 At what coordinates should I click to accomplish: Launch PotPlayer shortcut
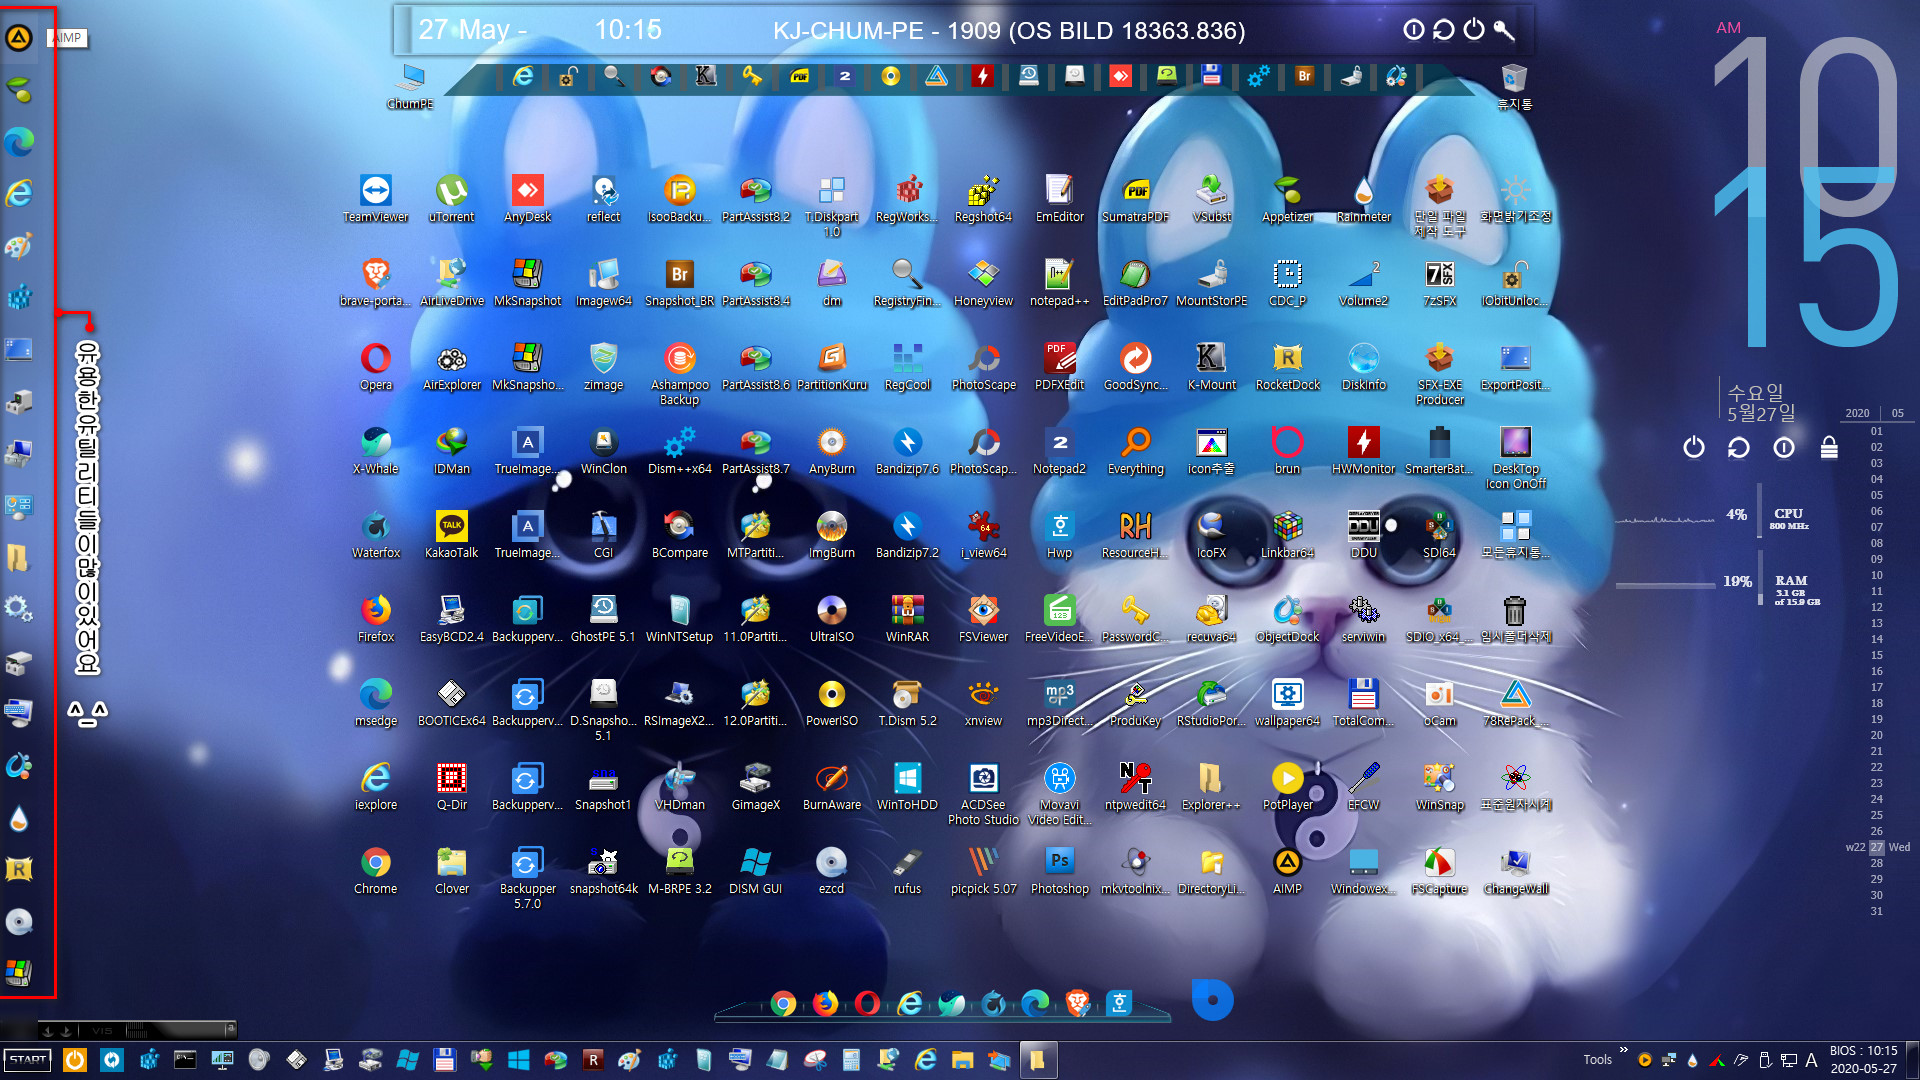pos(1288,786)
